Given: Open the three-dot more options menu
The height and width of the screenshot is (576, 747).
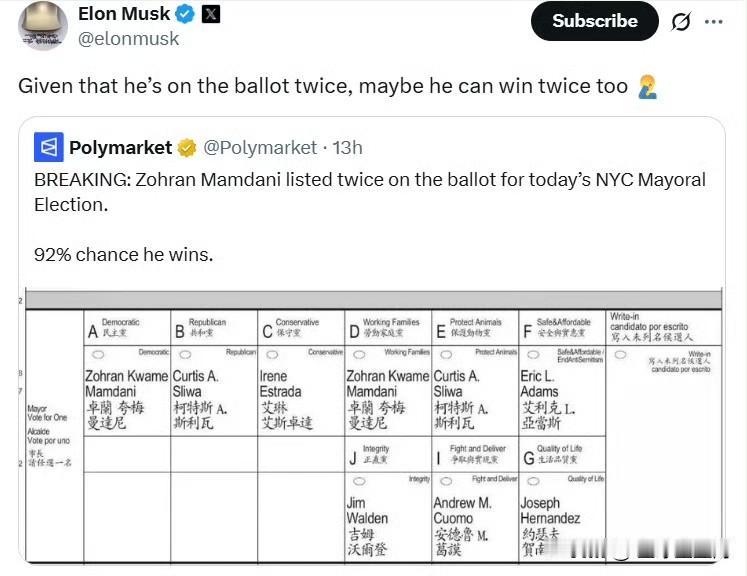Looking at the screenshot, I should (713, 21).
